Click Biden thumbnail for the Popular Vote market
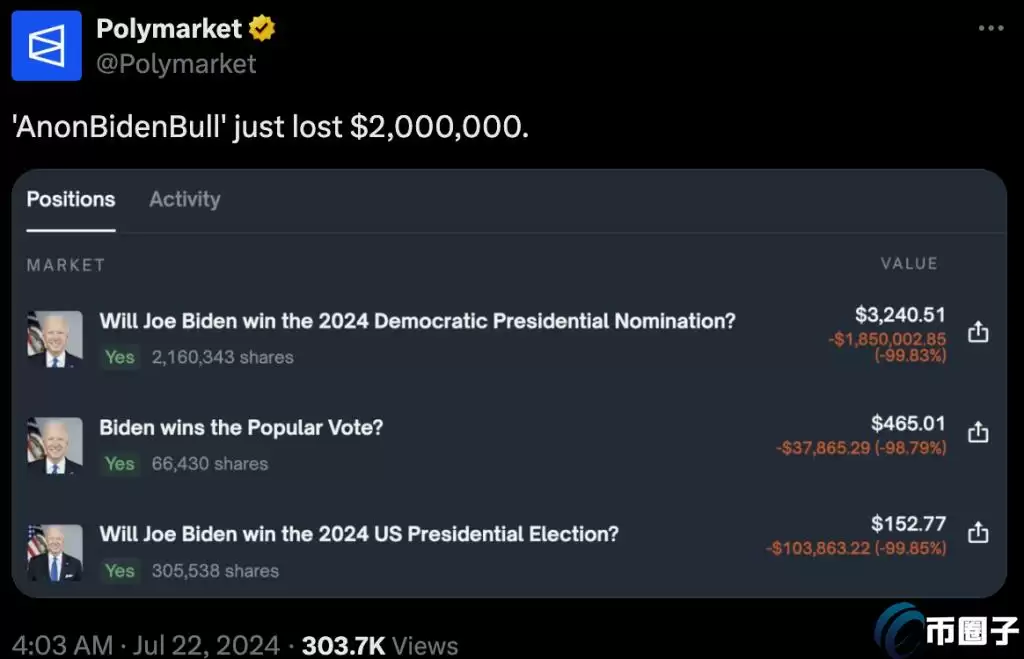Image resolution: width=1024 pixels, height=659 pixels. pyautogui.click(x=55, y=446)
